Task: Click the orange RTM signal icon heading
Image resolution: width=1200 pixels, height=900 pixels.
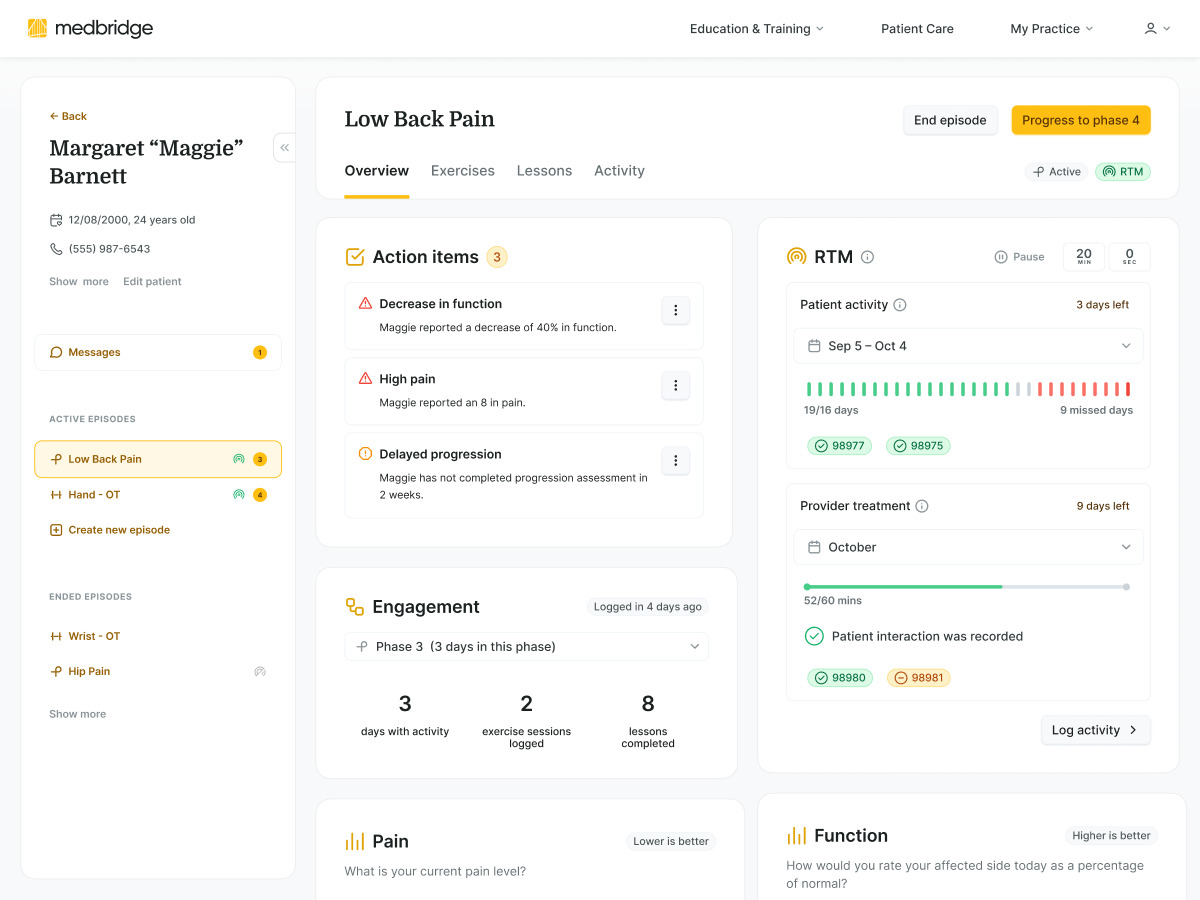Action: [x=797, y=257]
